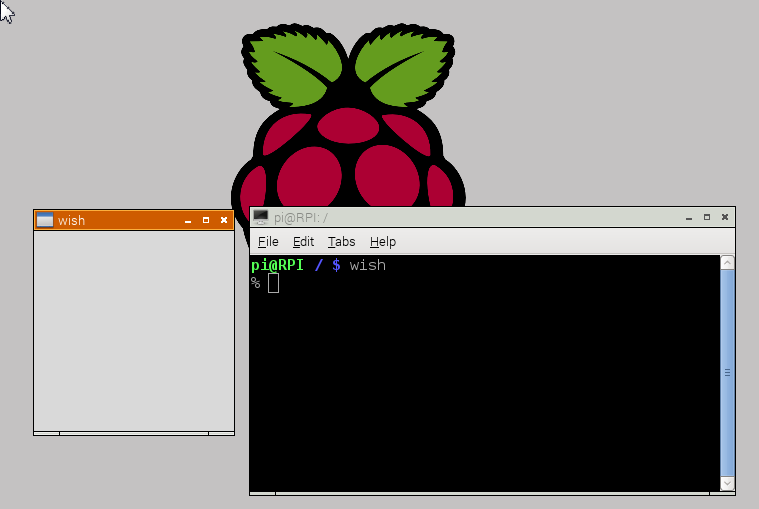Click the terminal scrollbar down arrow
Screen dimensions: 759x509
[x=727, y=483]
